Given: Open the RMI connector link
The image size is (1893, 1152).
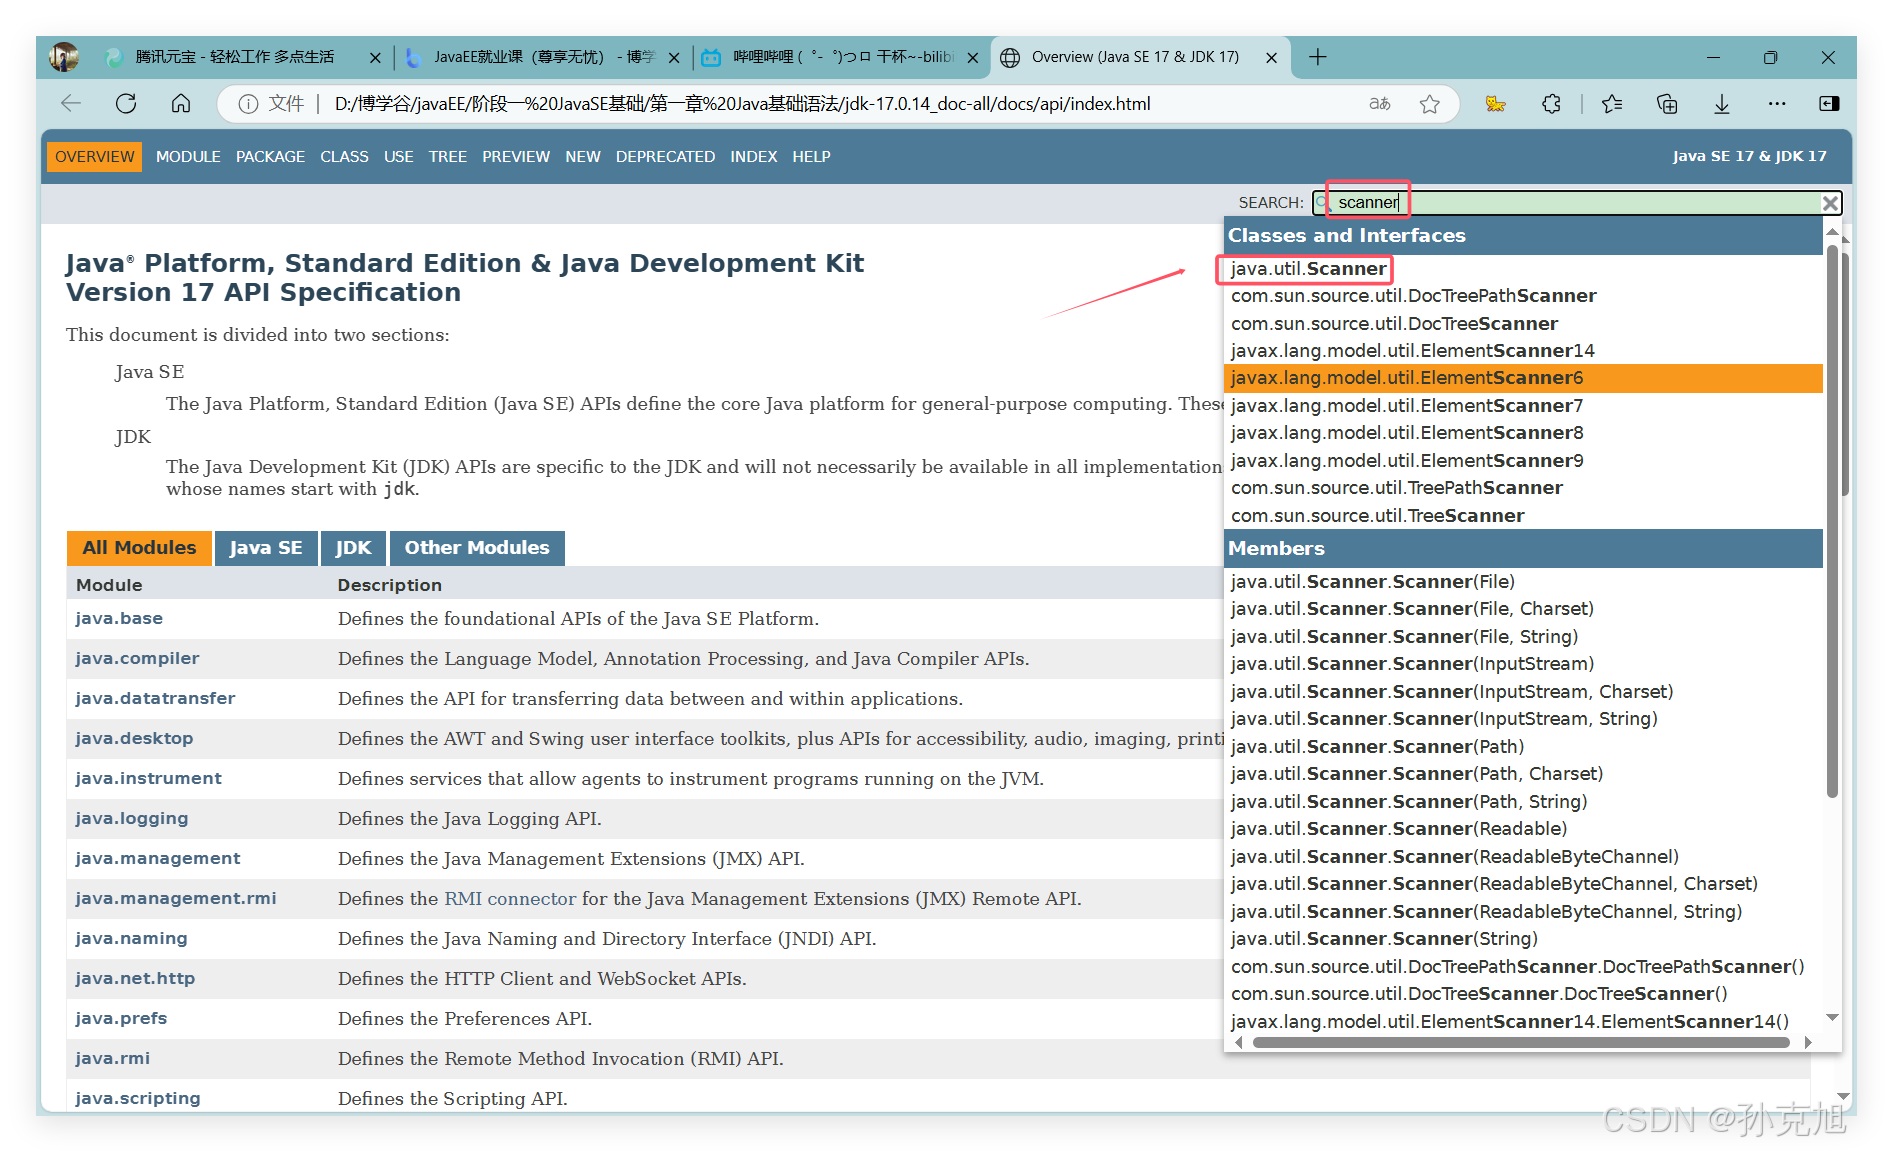Looking at the screenshot, I should (510, 899).
